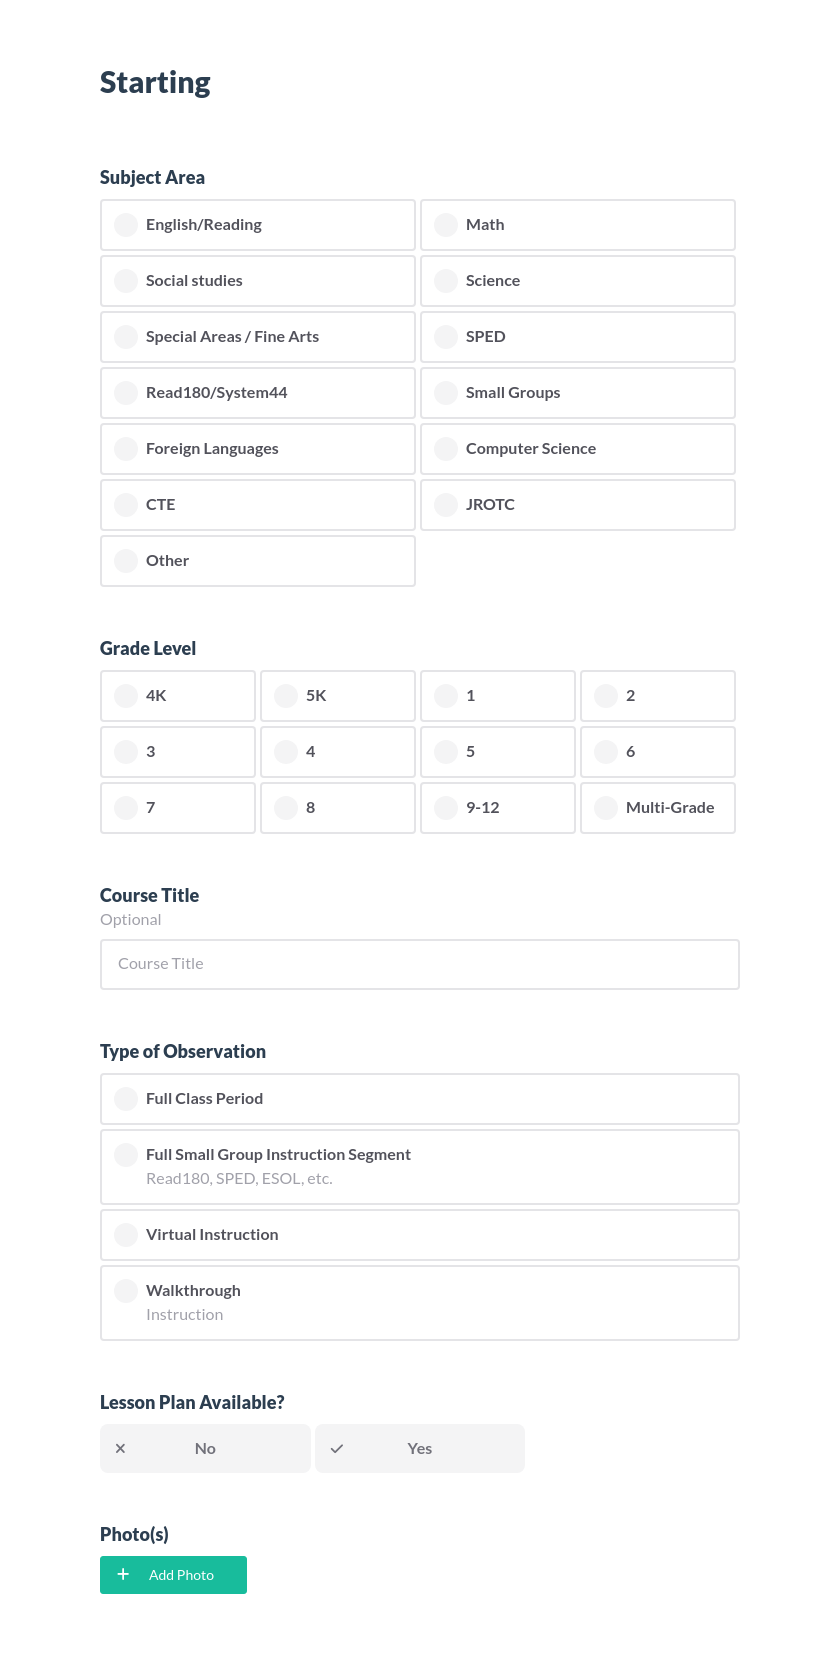Select English/Reading subject
Viewport: 840px width, 1680px height.
257,224
